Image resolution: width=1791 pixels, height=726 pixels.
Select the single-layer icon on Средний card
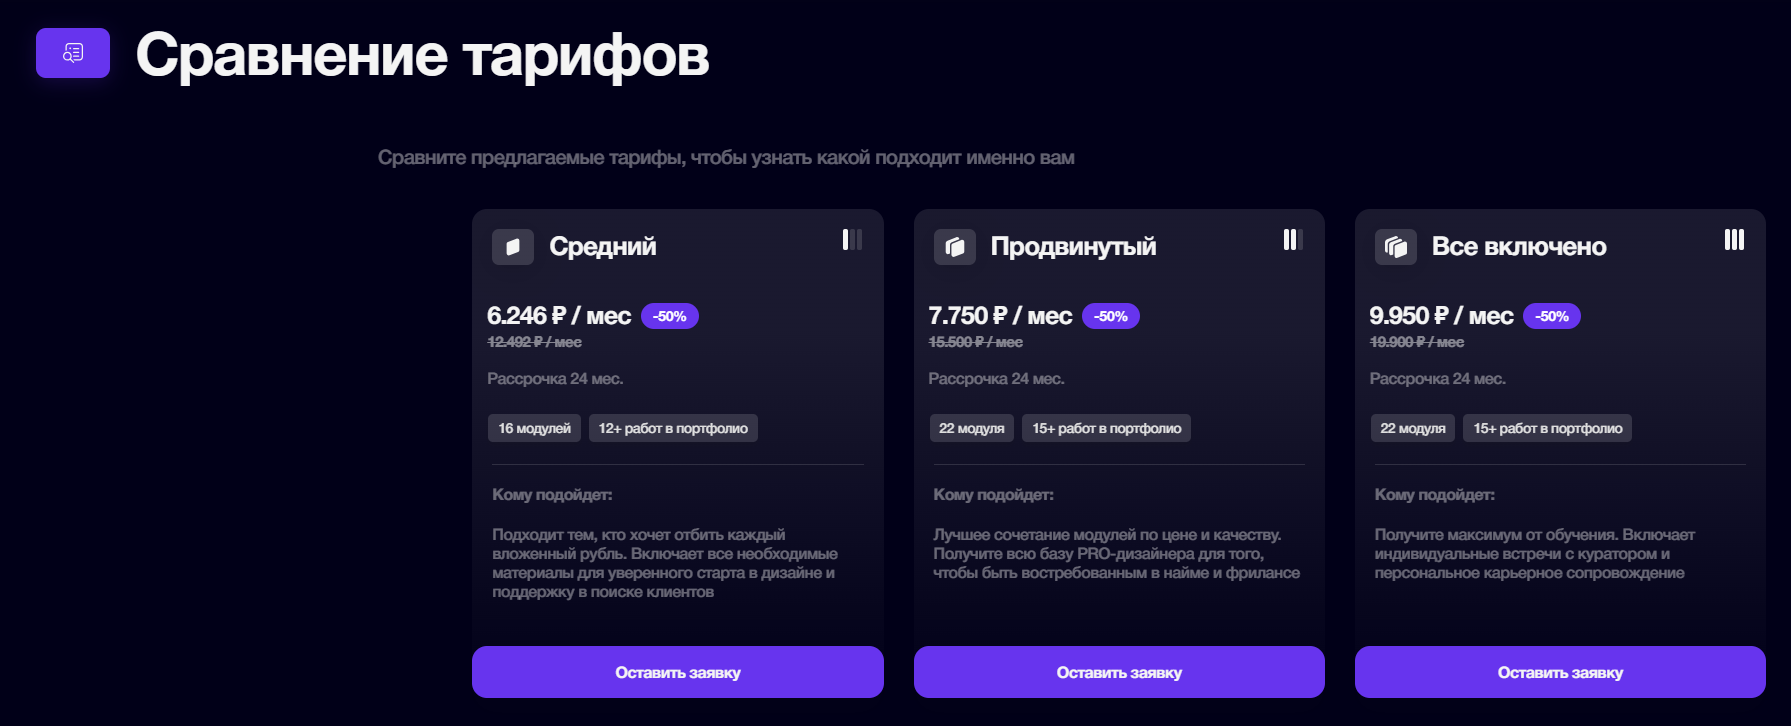512,246
